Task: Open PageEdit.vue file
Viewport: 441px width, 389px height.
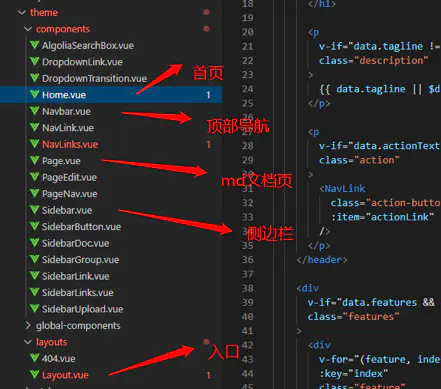Action: click(69, 177)
